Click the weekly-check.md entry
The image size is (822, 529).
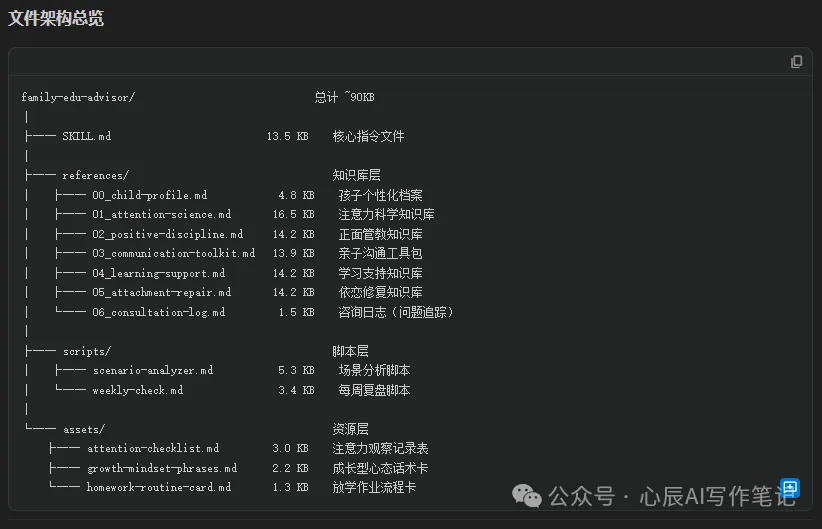137,390
